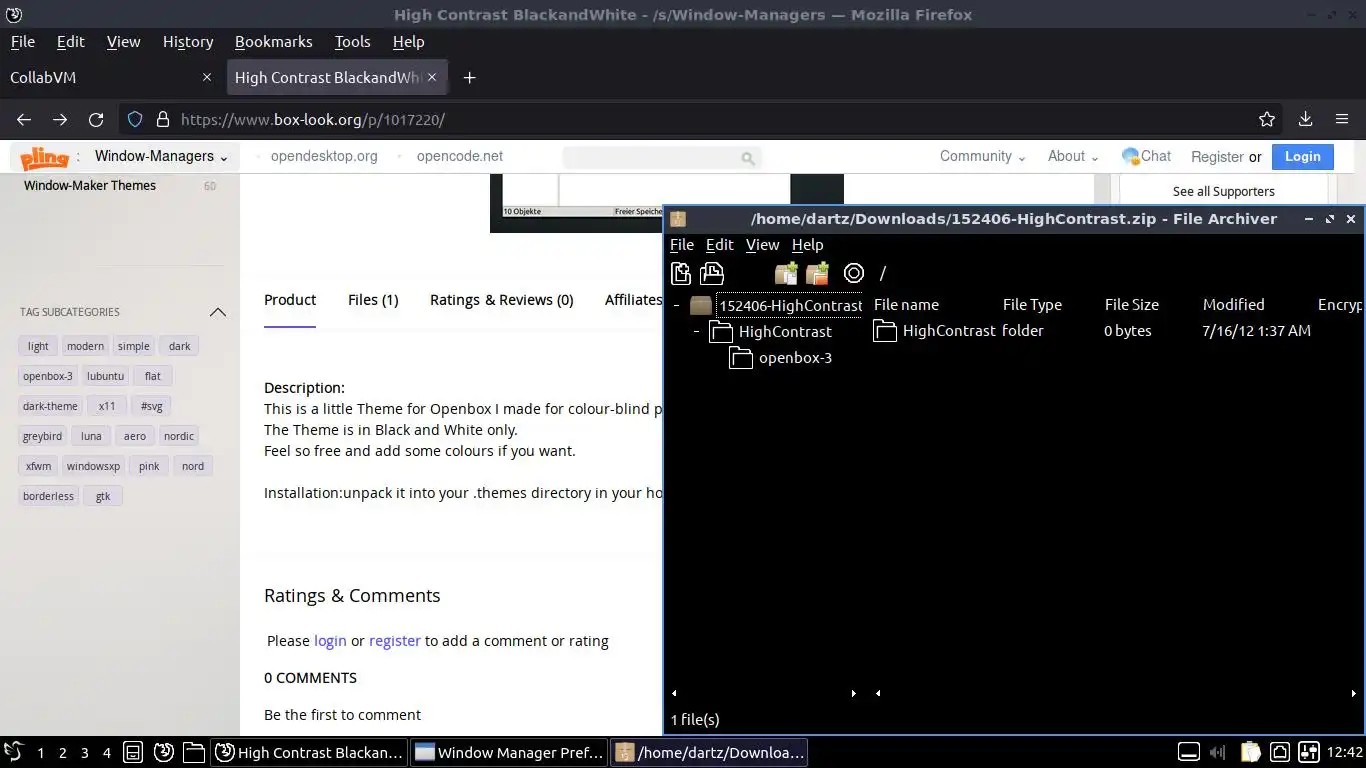1366x768 pixels.
Task: Click the network connection tray icon
Action: tap(1279, 752)
